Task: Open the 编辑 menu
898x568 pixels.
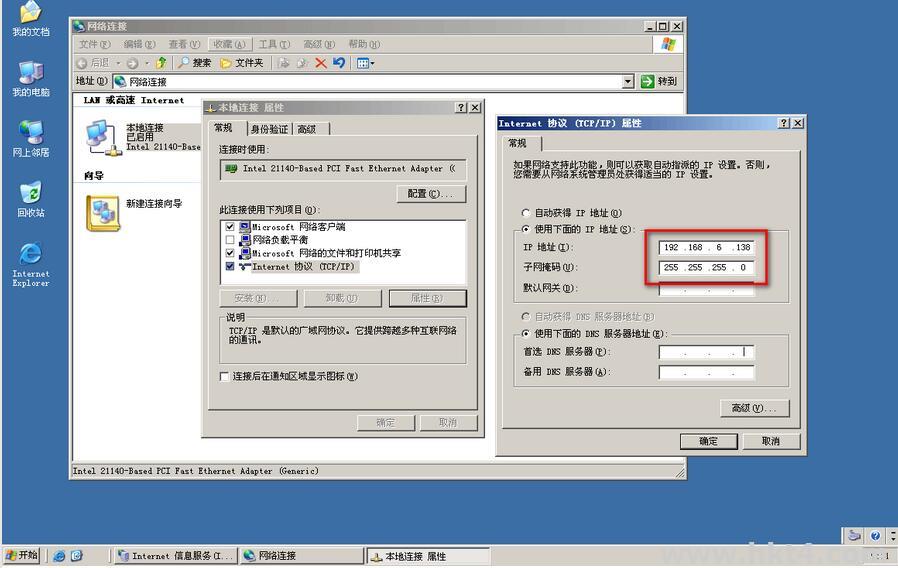Action: pyautogui.click(x=139, y=44)
